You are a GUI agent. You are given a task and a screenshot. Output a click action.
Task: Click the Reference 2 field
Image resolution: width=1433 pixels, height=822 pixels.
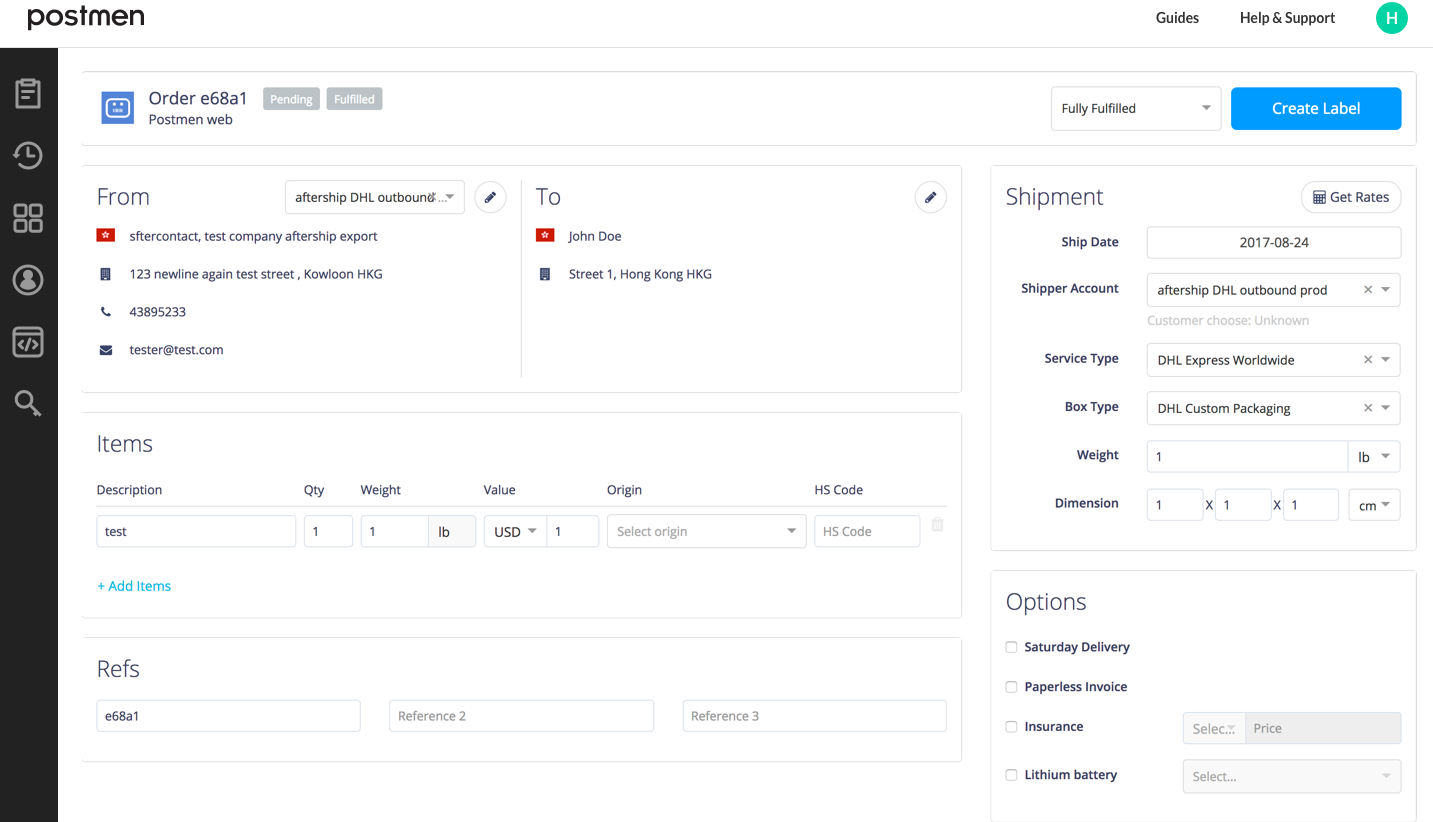pyautogui.click(x=521, y=716)
